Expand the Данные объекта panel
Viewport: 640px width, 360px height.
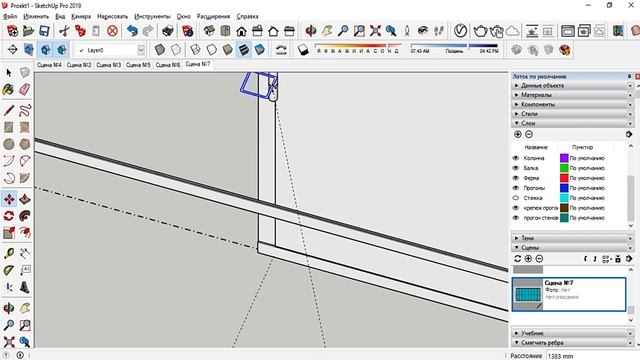point(573,86)
